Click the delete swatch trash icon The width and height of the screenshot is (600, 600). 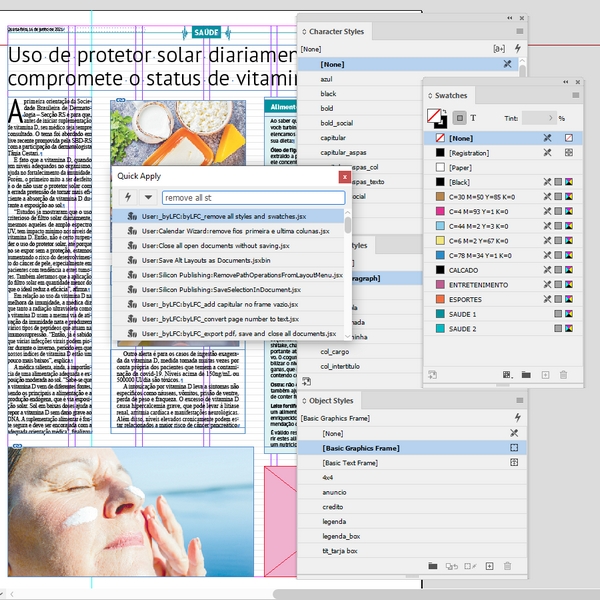(563, 375)
